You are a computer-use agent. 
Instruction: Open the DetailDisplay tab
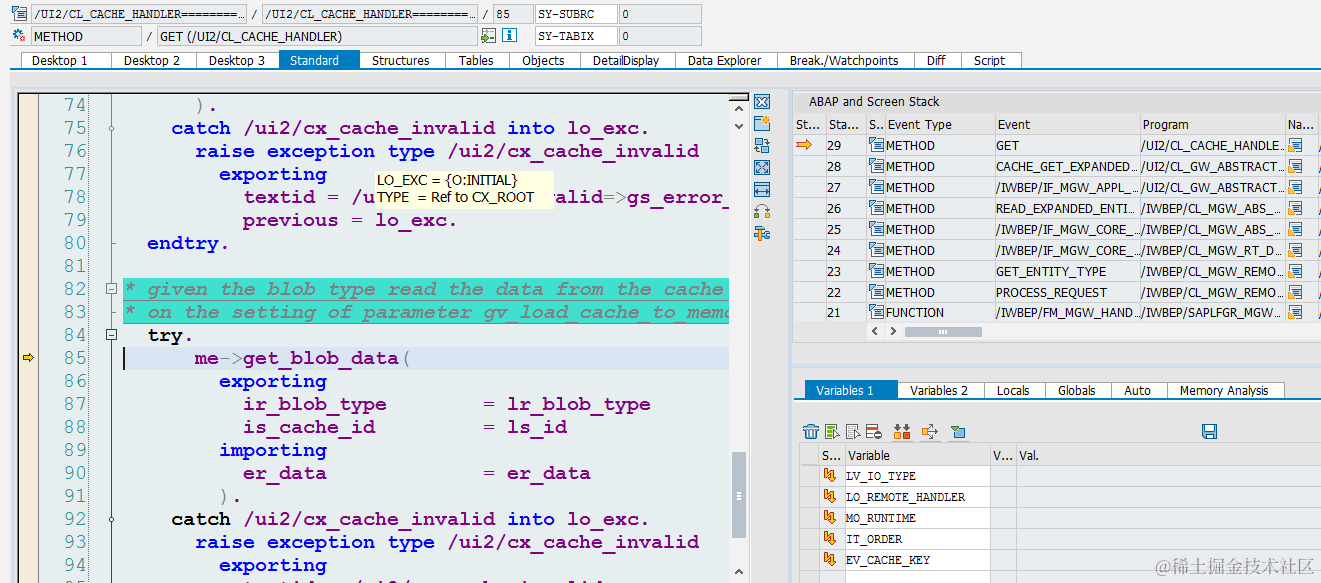coord(626,60)
